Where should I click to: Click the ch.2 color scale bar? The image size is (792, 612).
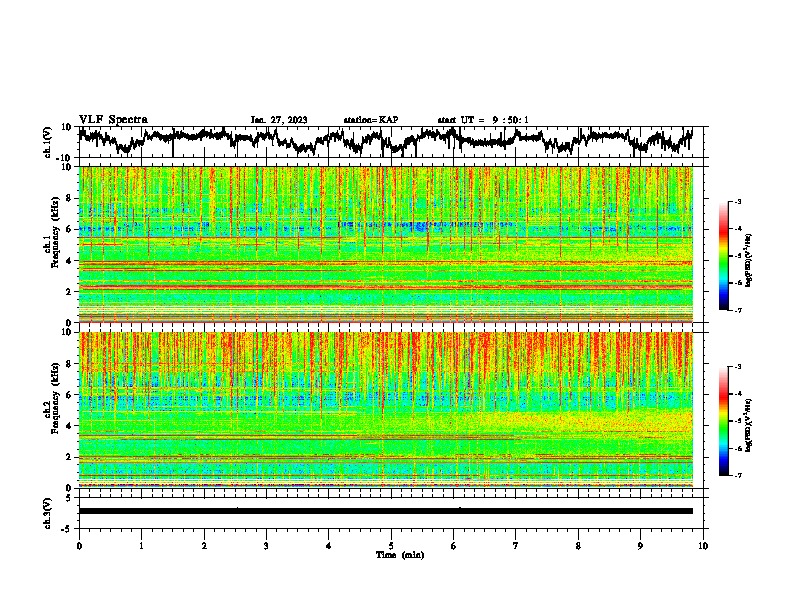724,421
